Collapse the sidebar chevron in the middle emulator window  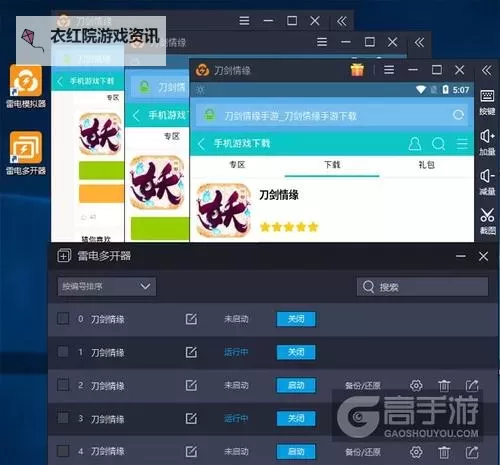(x=419, y=42)
